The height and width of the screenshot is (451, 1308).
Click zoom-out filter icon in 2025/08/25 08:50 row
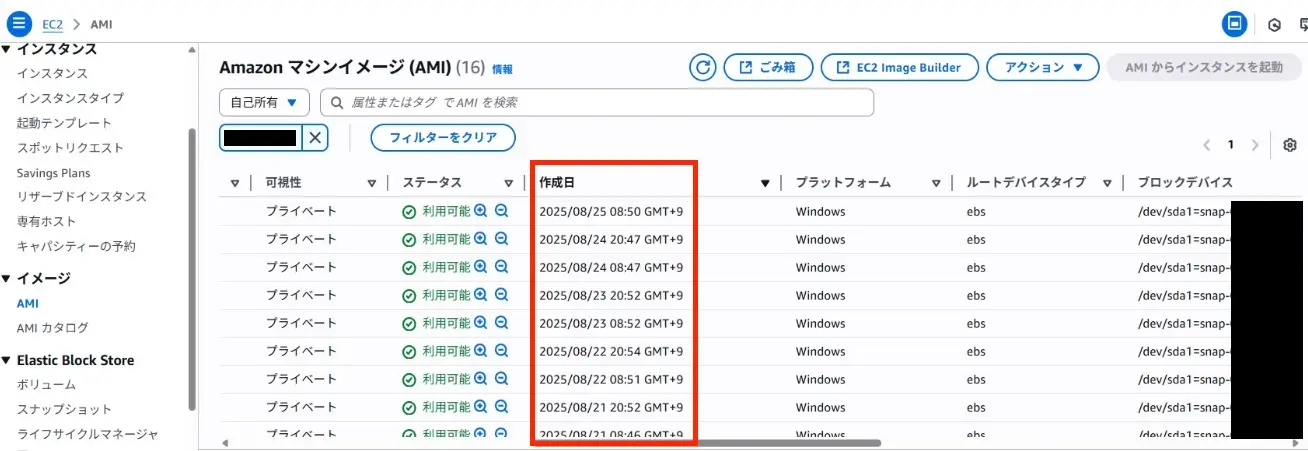point(502,211)
